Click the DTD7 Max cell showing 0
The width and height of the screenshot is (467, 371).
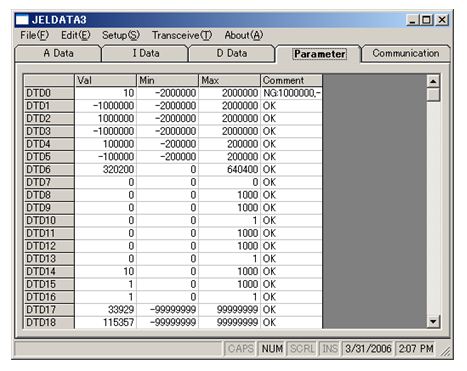pos(230,182)
